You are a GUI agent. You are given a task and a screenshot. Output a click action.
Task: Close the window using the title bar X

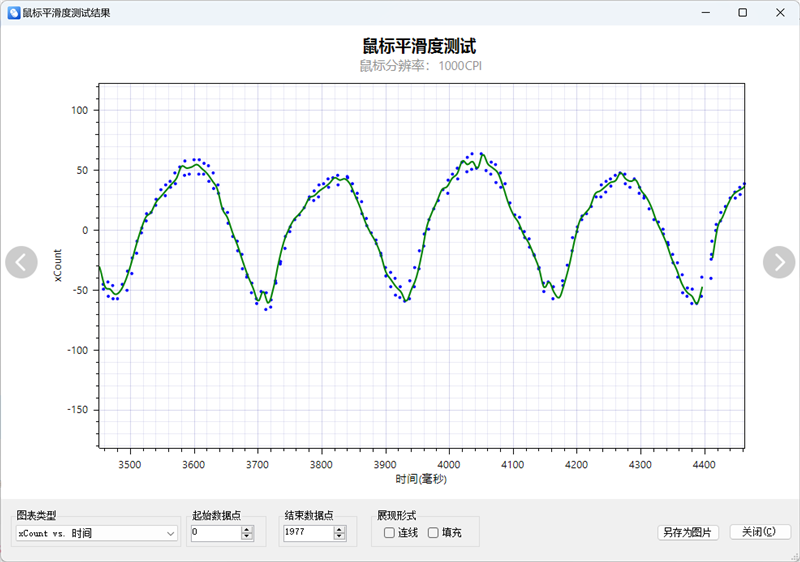779,13
